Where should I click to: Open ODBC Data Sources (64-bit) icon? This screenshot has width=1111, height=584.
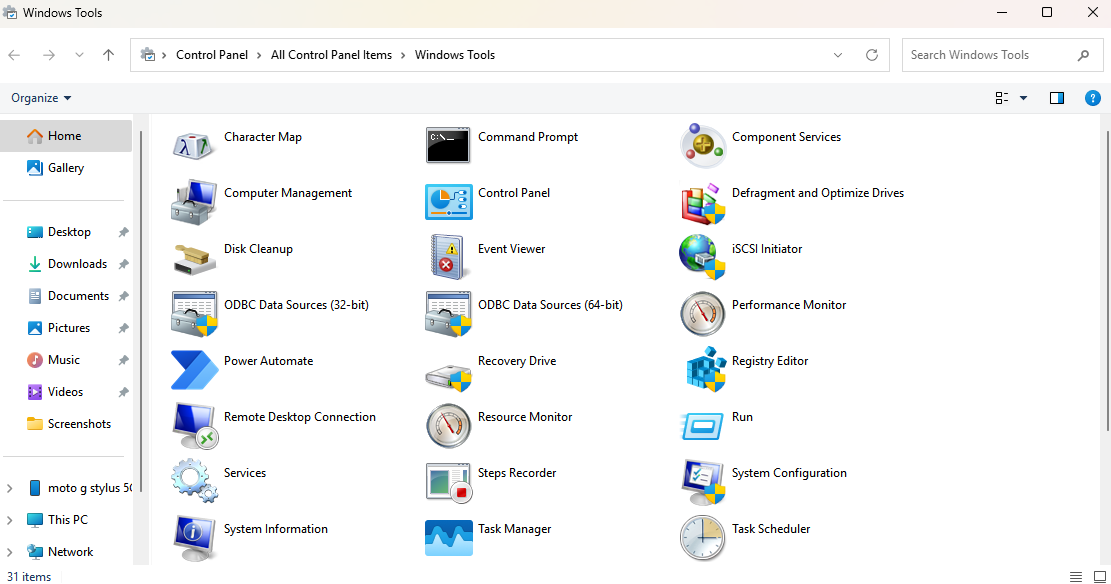tap(448, 313)
